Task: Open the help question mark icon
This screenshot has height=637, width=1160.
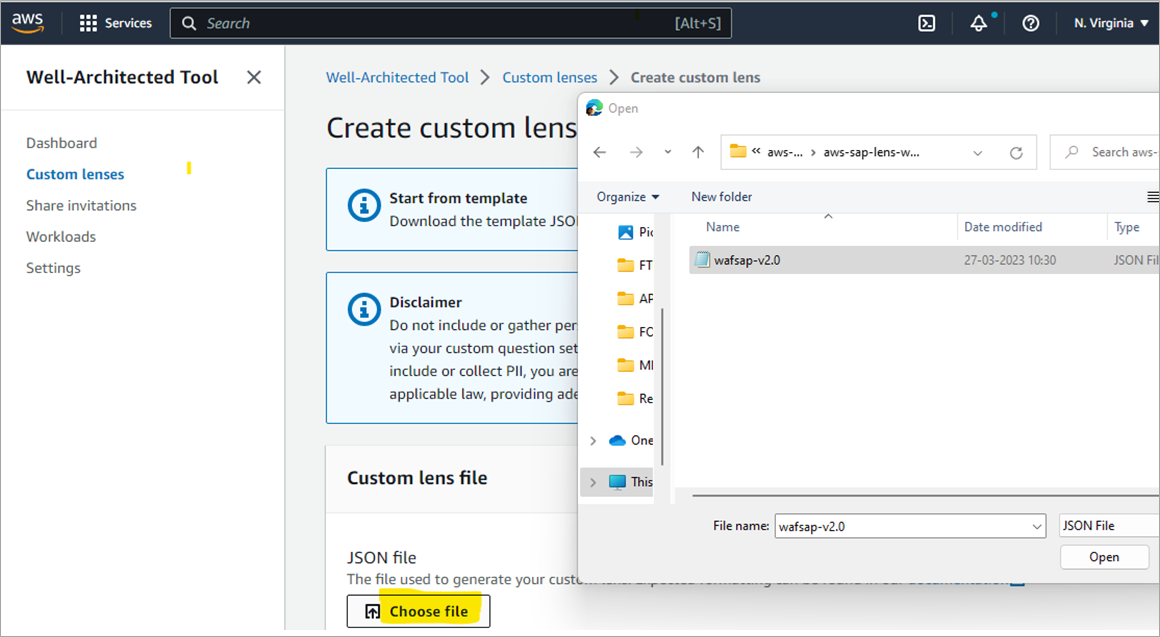Action: pos(1031,23)
